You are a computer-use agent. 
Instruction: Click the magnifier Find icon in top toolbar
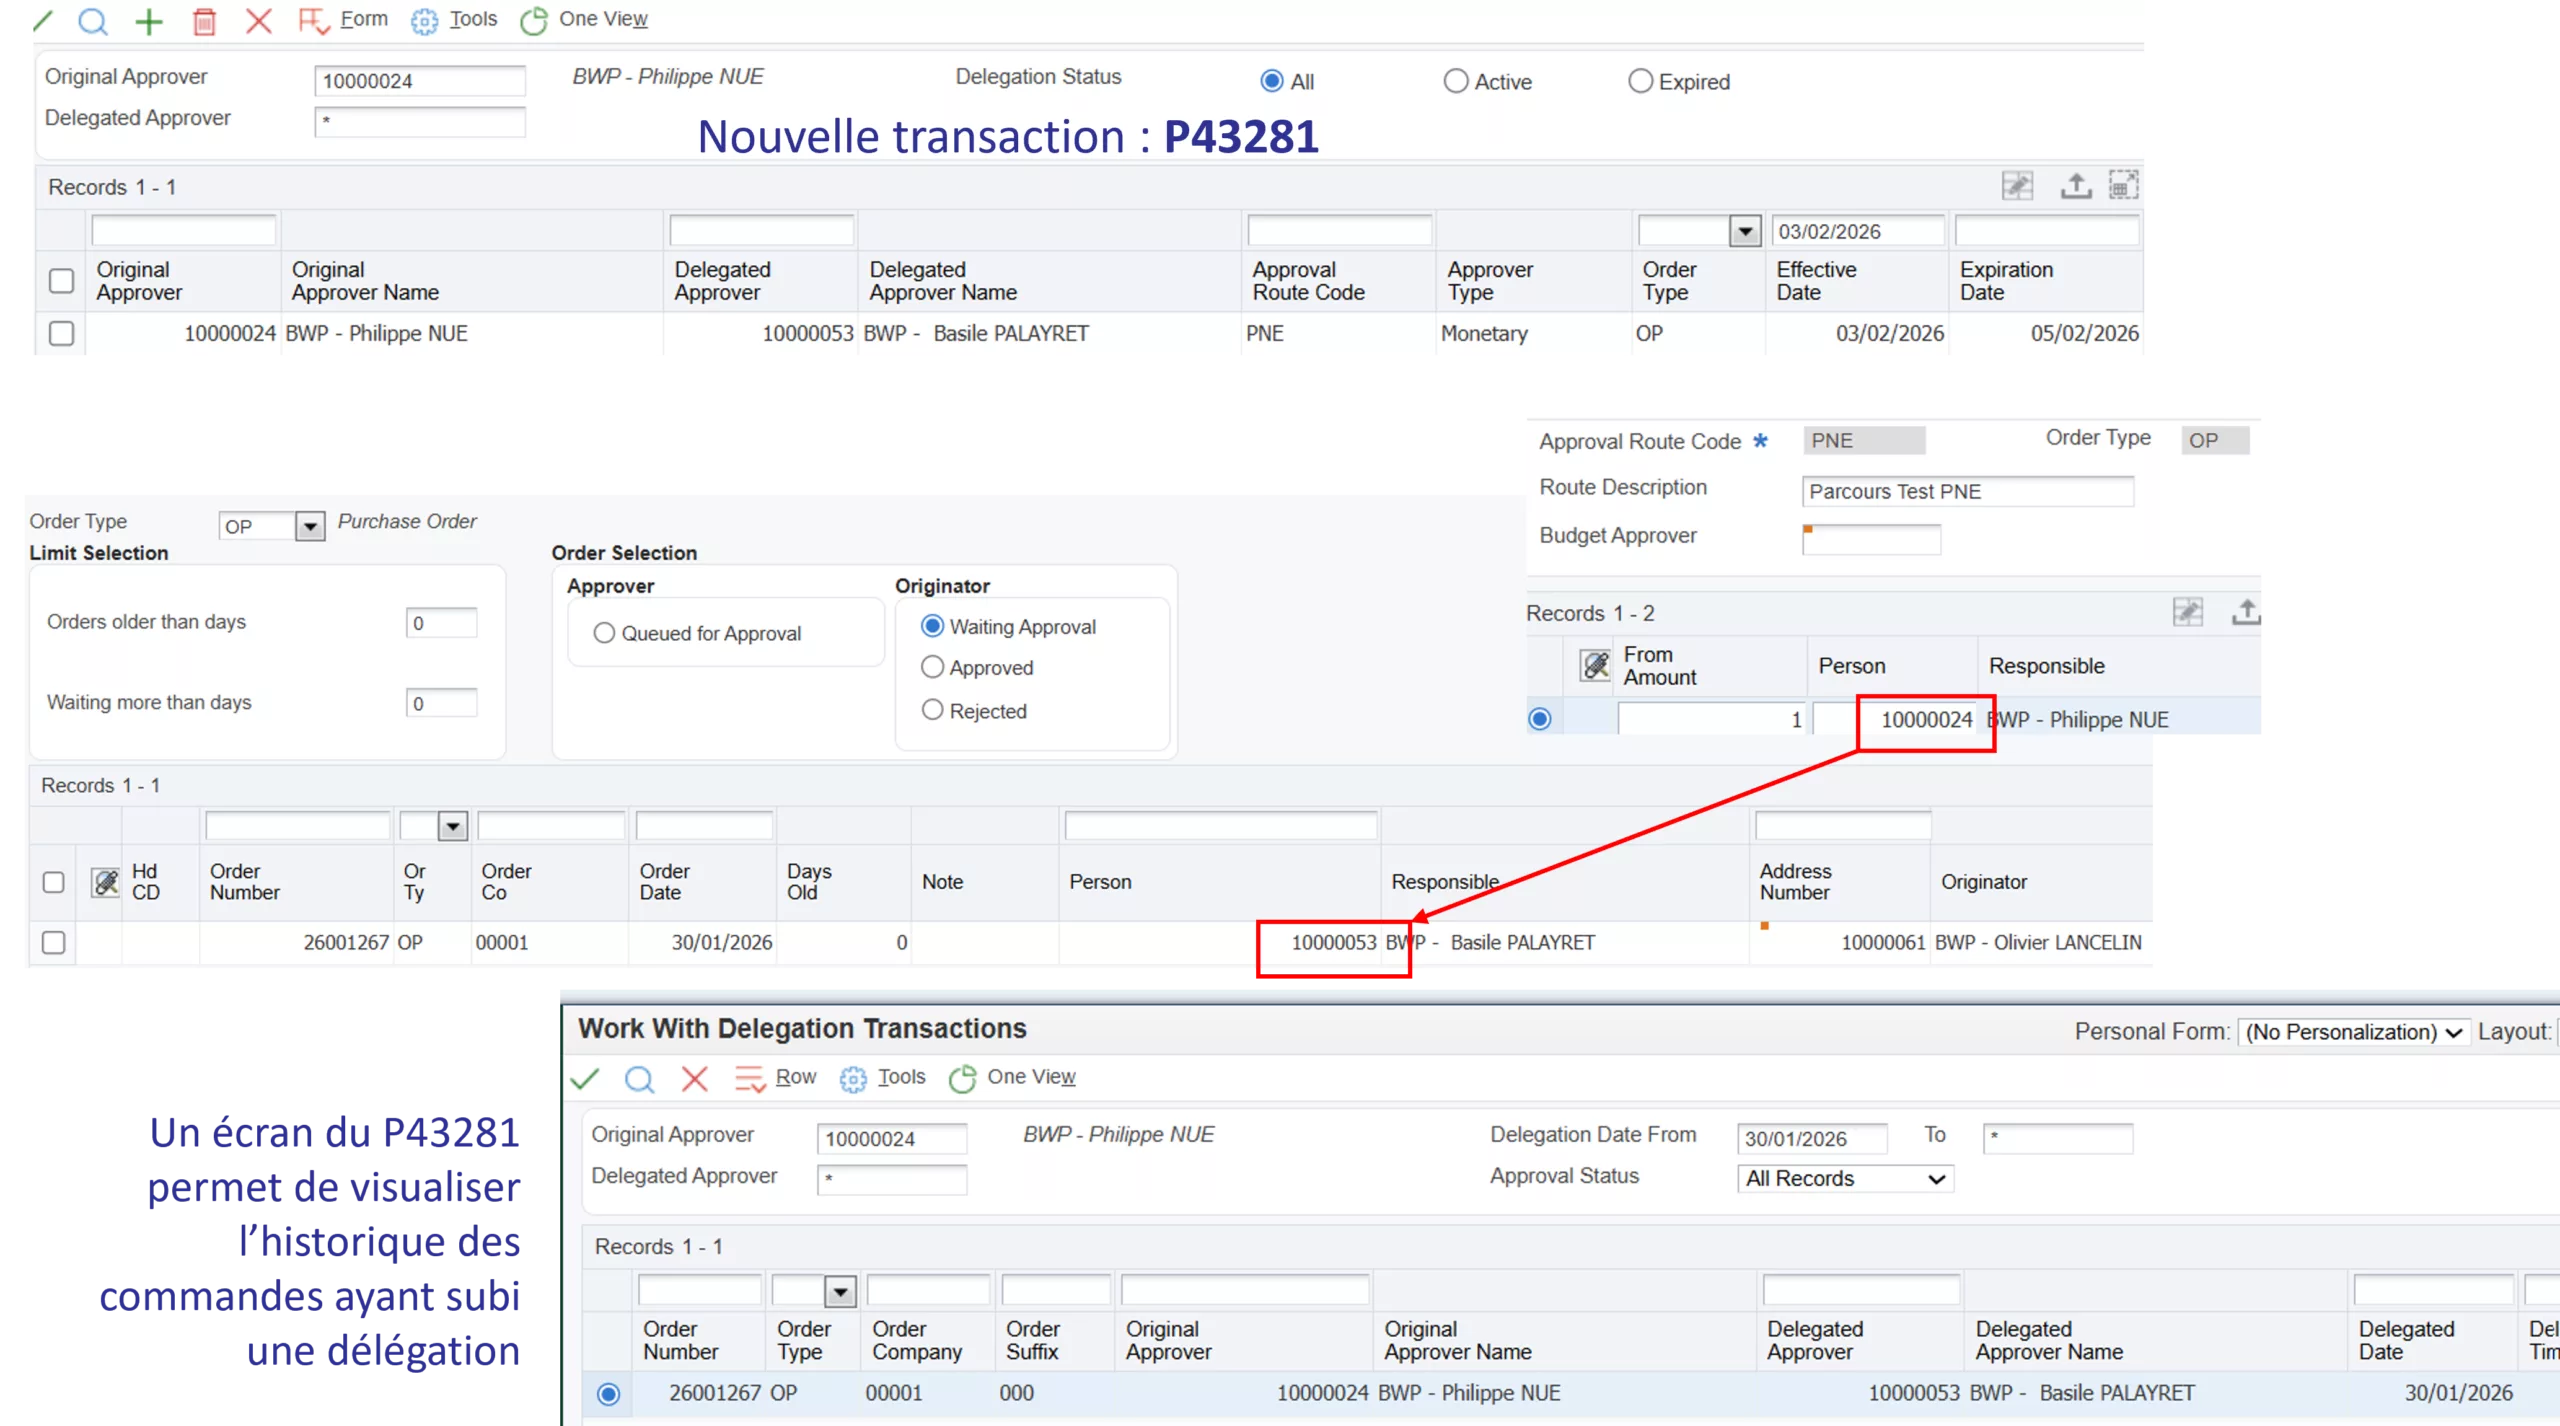(x=93, y=21)
